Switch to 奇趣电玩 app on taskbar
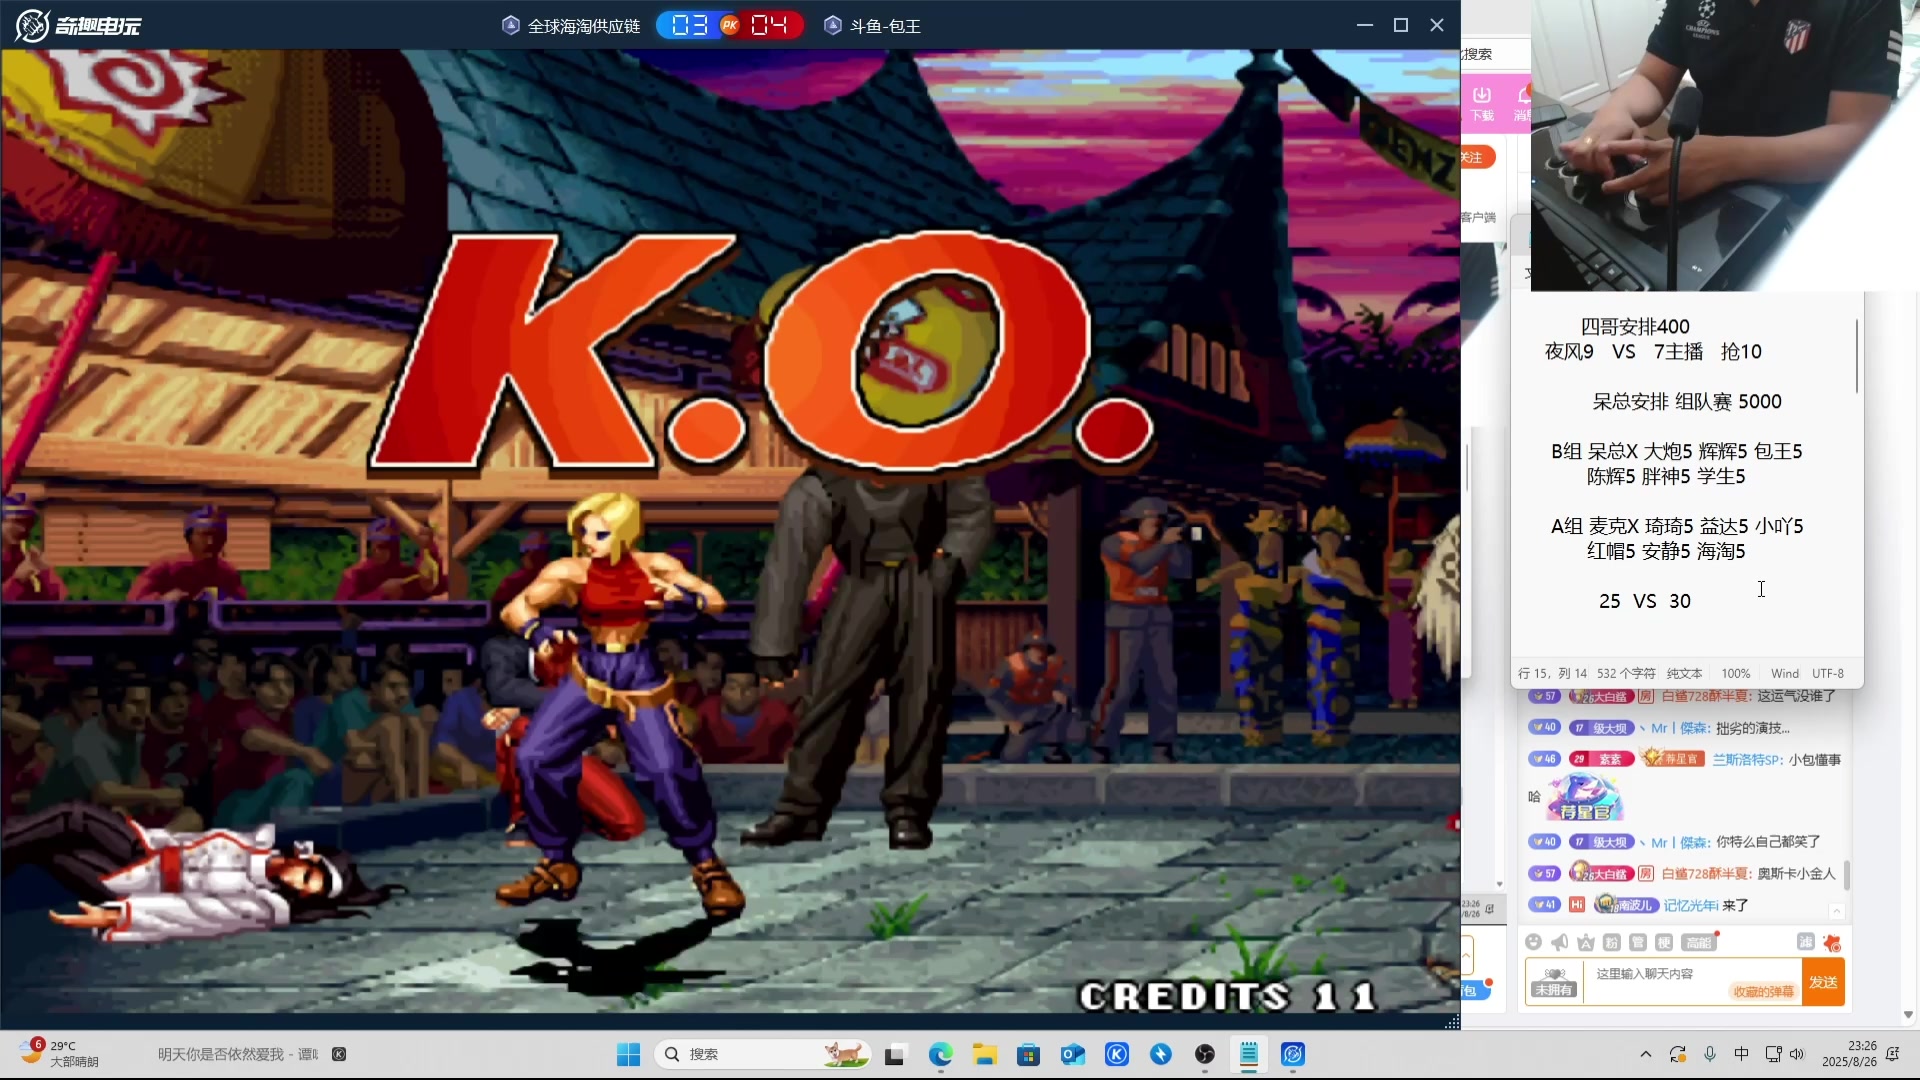 coord(1293,1054)
